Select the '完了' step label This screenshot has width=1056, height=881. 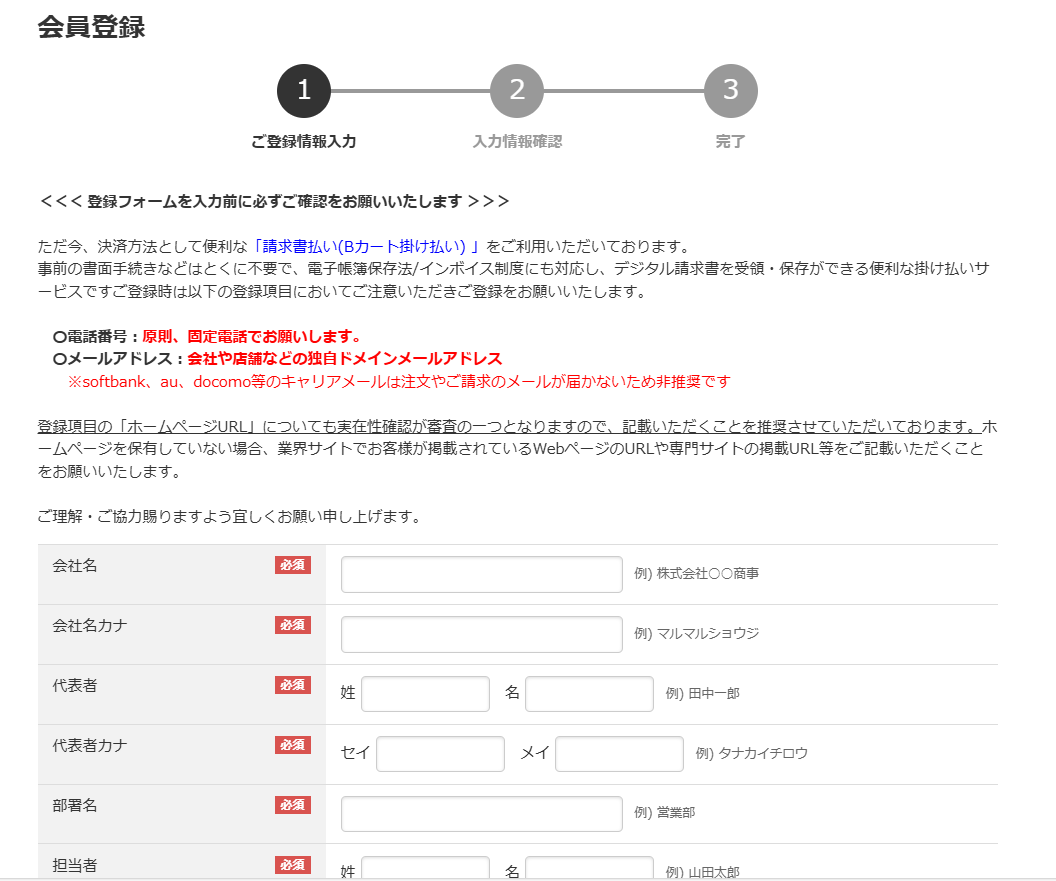click(731, 141)
